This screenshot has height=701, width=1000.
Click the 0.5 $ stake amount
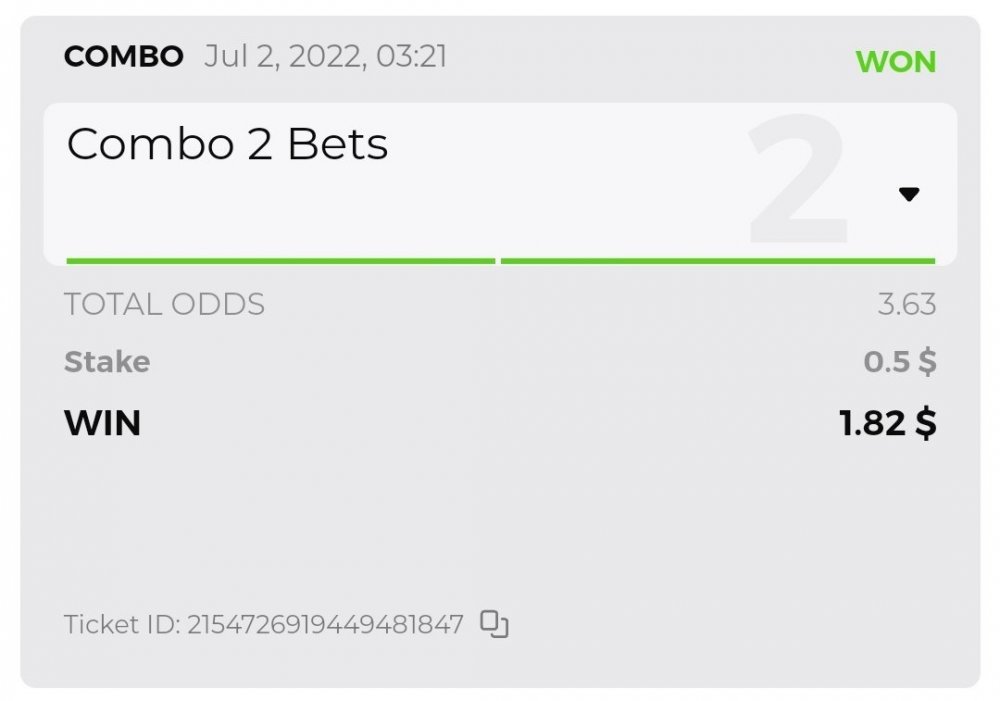click(899, 362)
